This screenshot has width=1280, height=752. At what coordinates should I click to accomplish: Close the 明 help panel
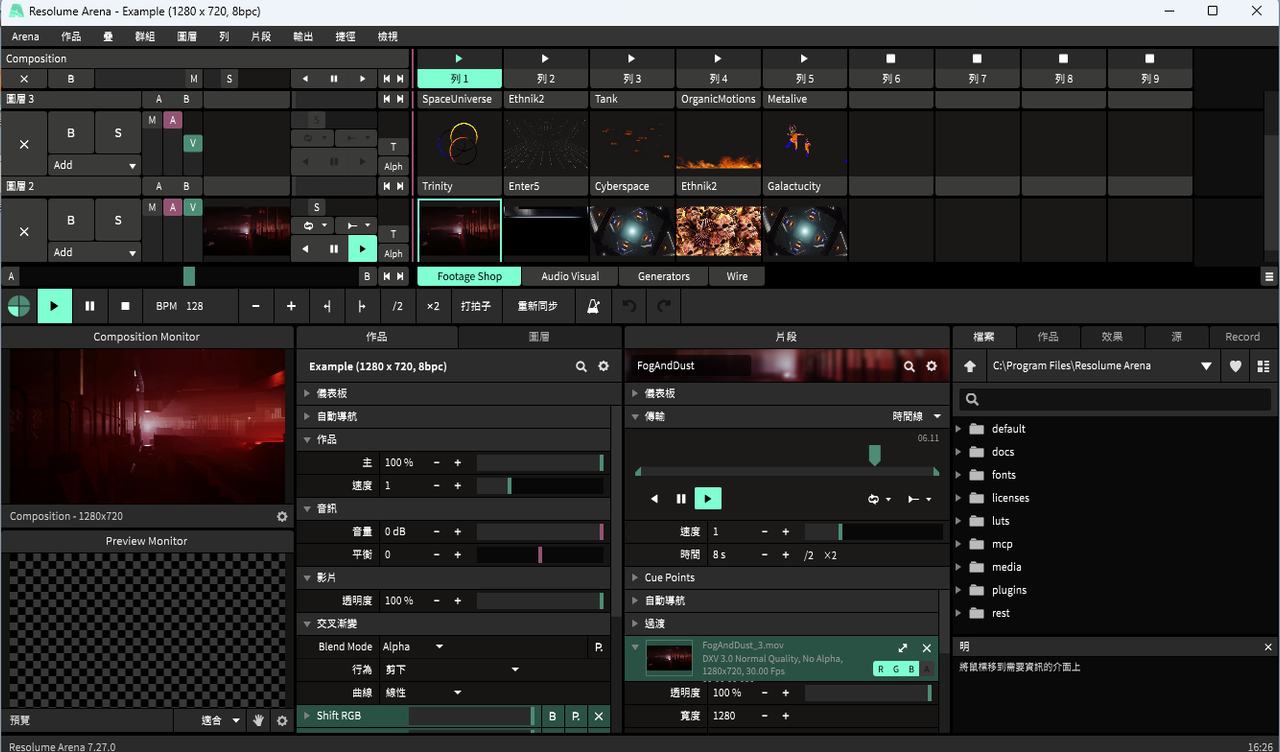[1268, 647]
